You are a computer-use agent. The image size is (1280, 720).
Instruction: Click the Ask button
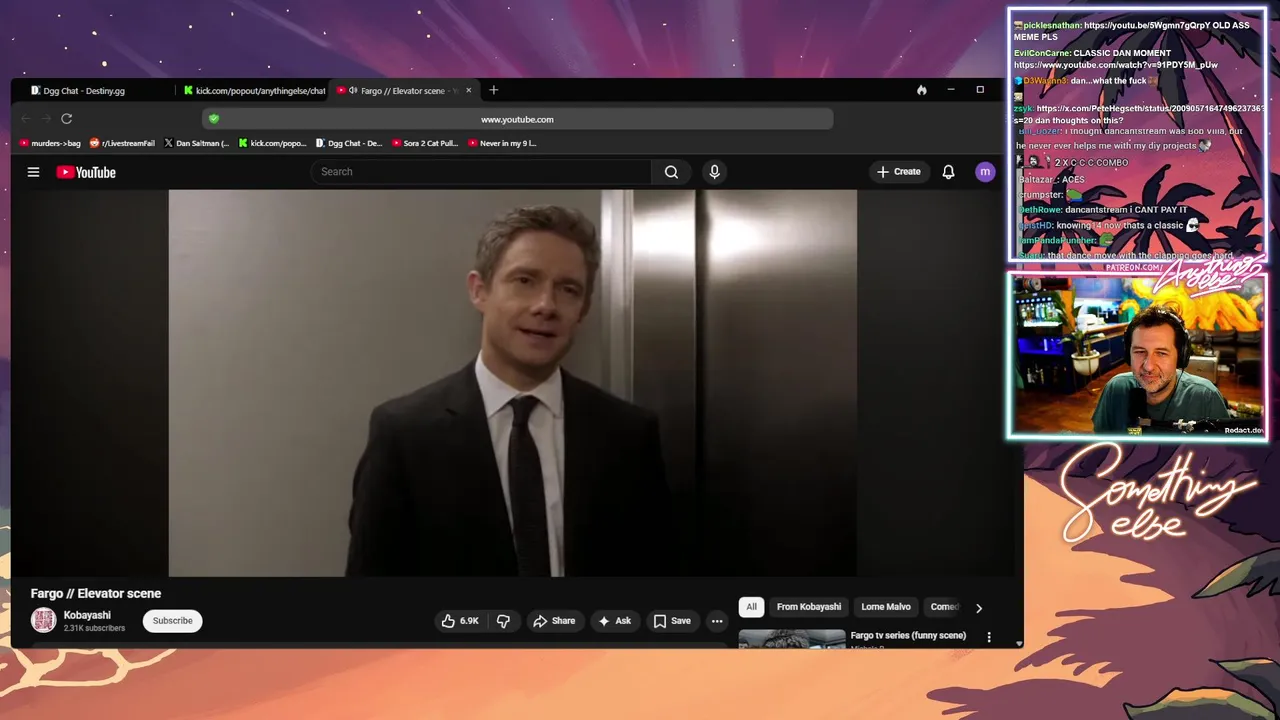(614, 621)
